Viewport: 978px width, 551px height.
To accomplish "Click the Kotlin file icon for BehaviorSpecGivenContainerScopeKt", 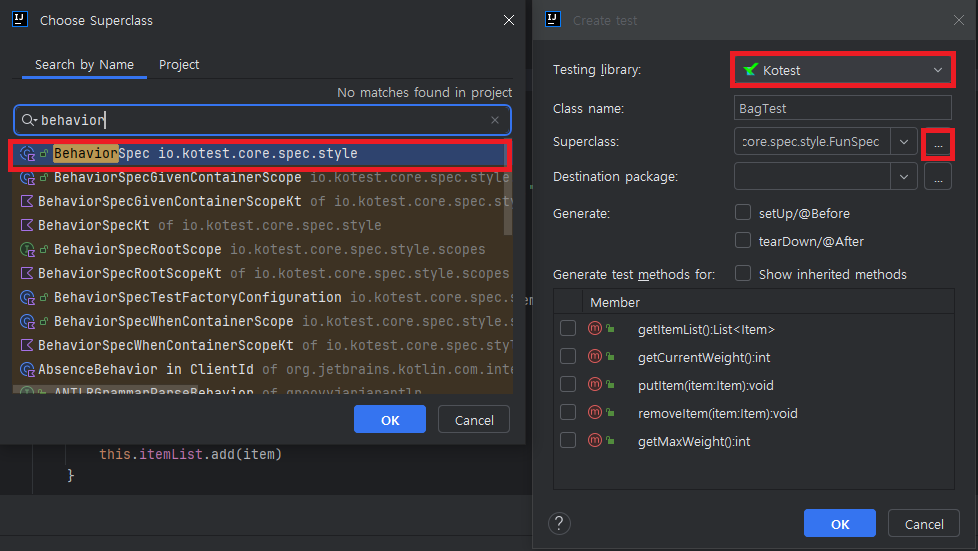I will [x=27, y=202].
